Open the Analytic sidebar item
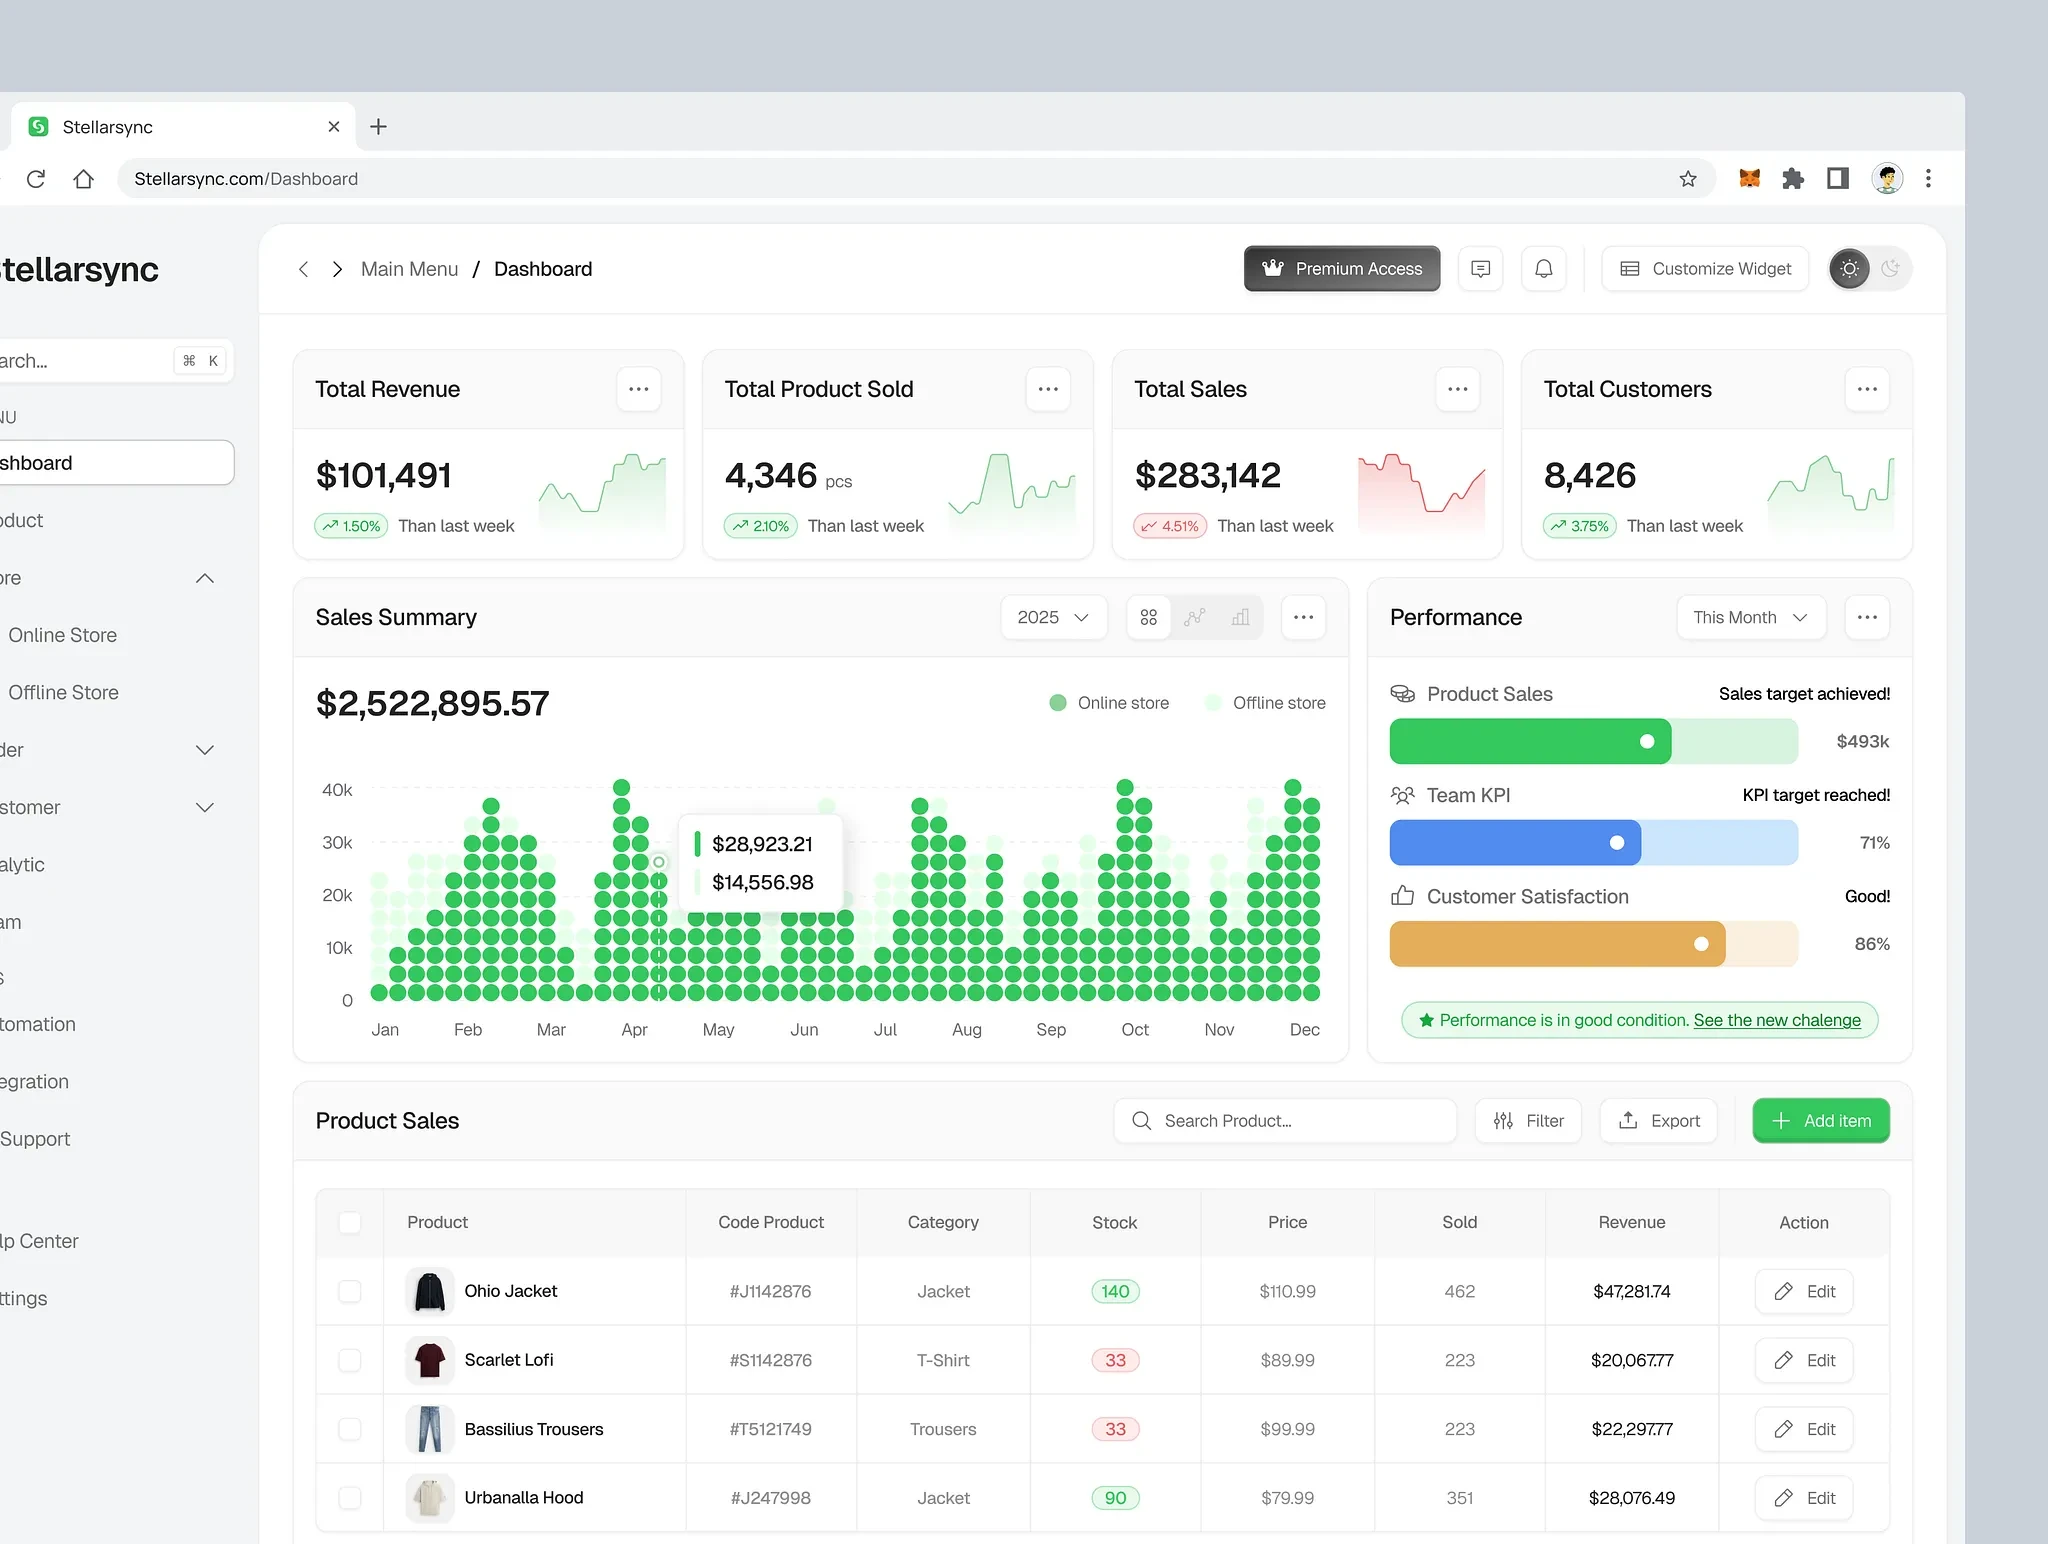This screenshot has height=1544, width=2048. click(22, 864)
